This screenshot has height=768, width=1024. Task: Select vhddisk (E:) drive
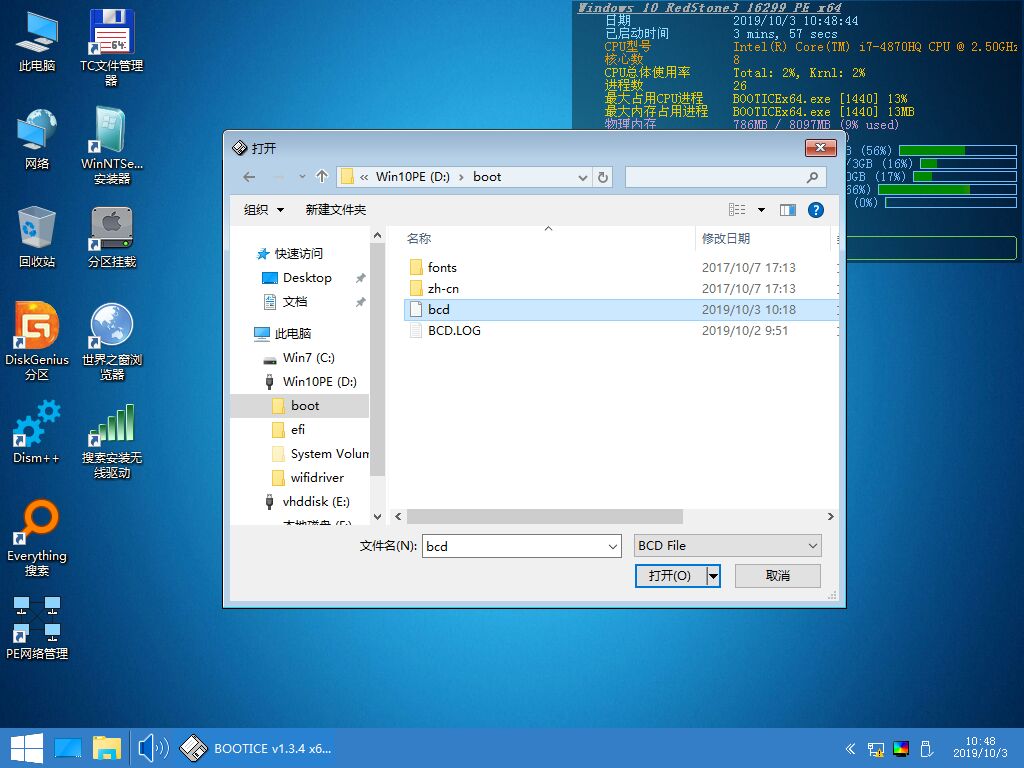[315, 502]
